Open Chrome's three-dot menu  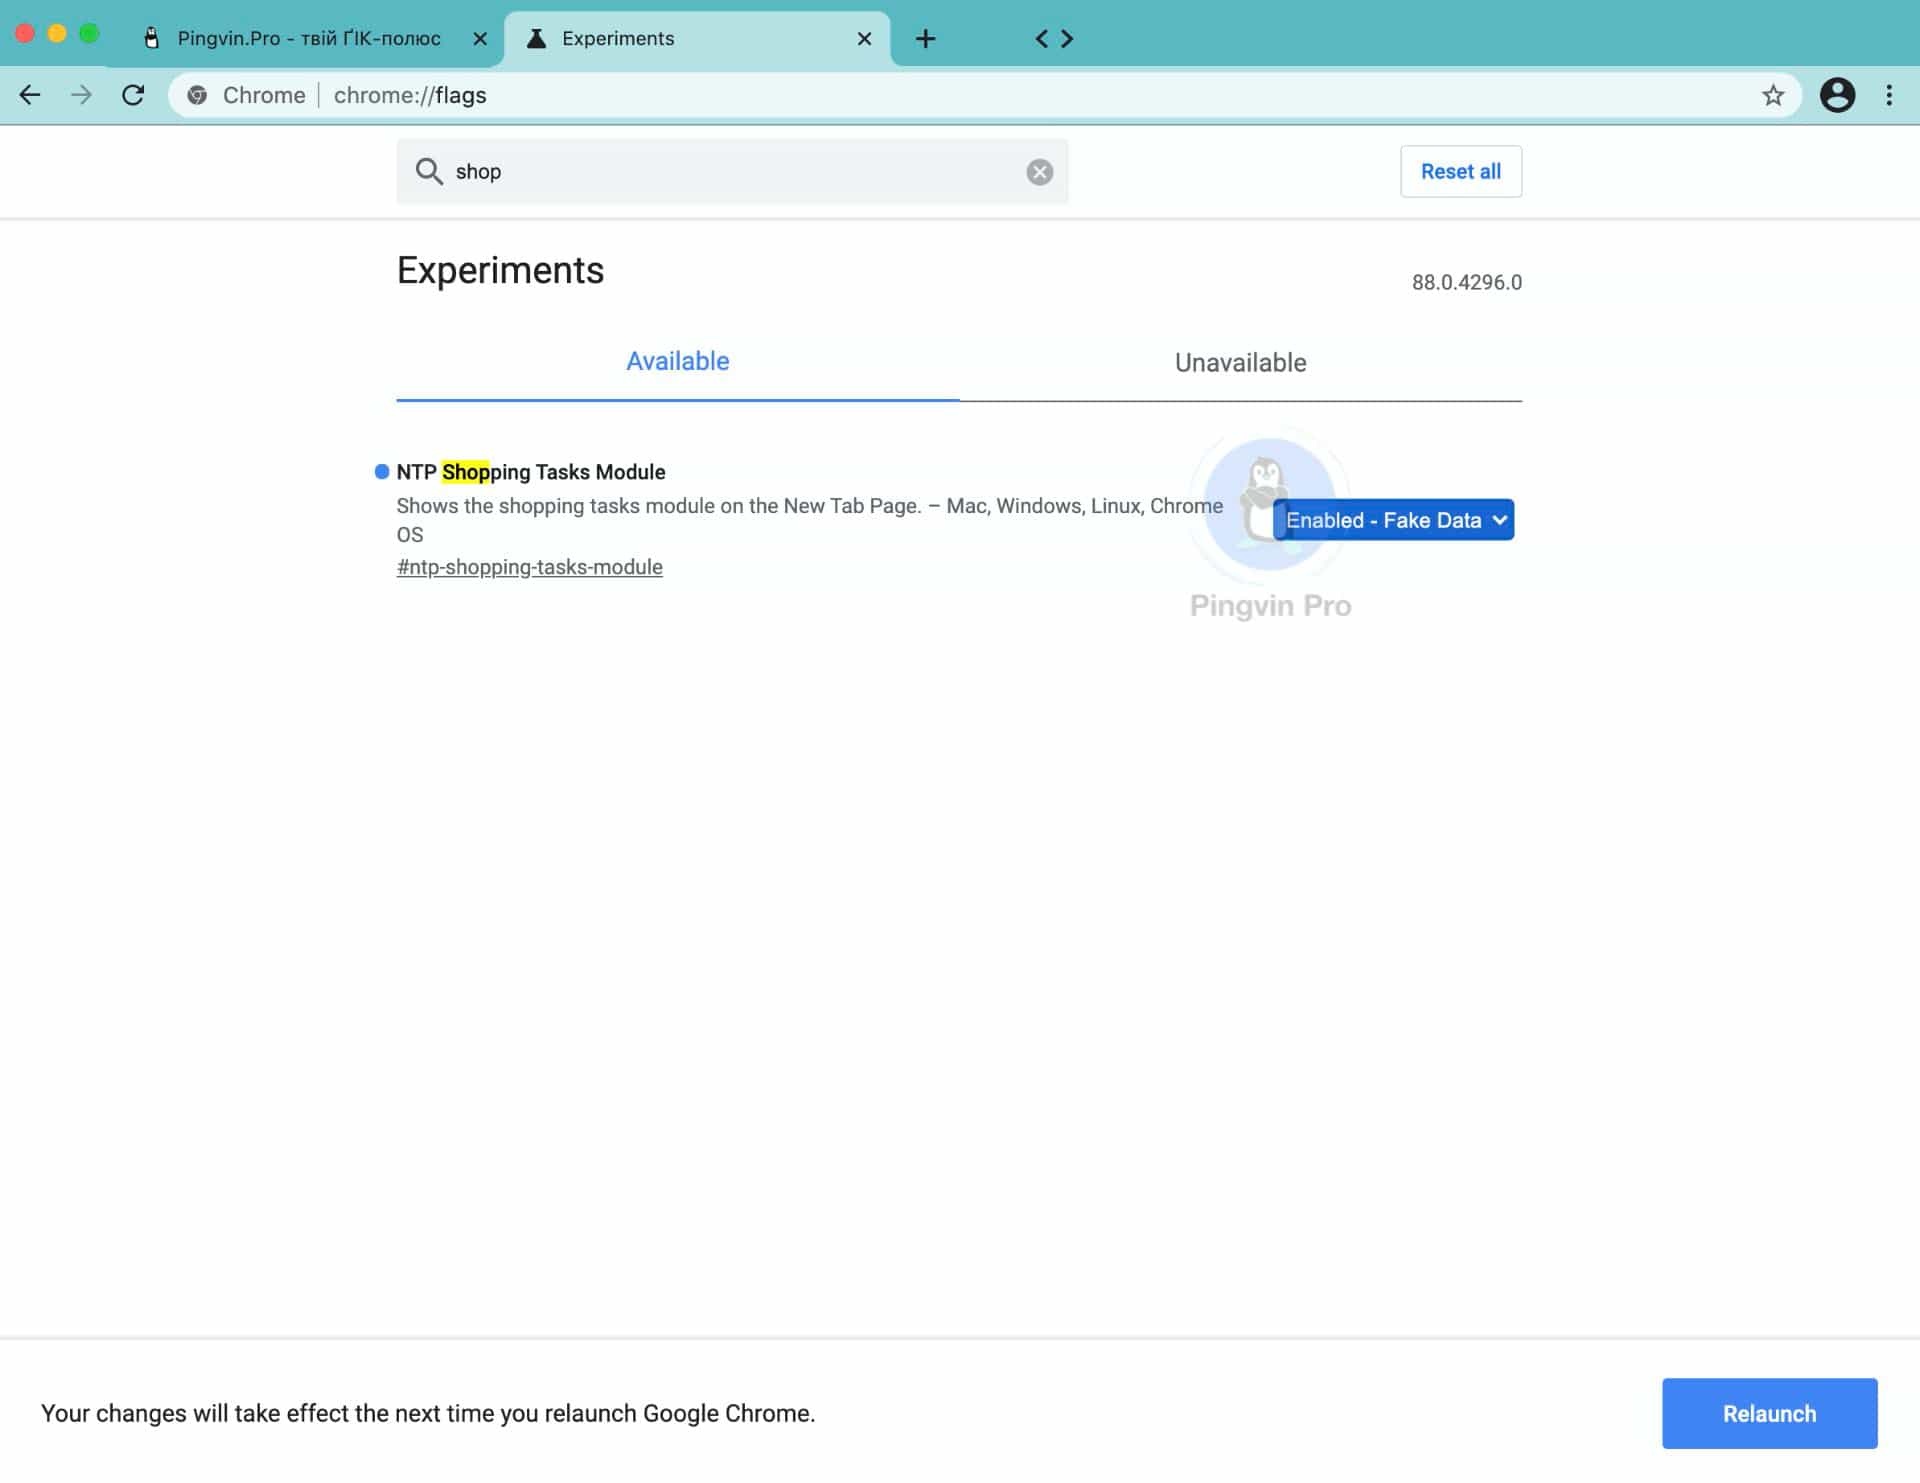(x=1888, y=95)
